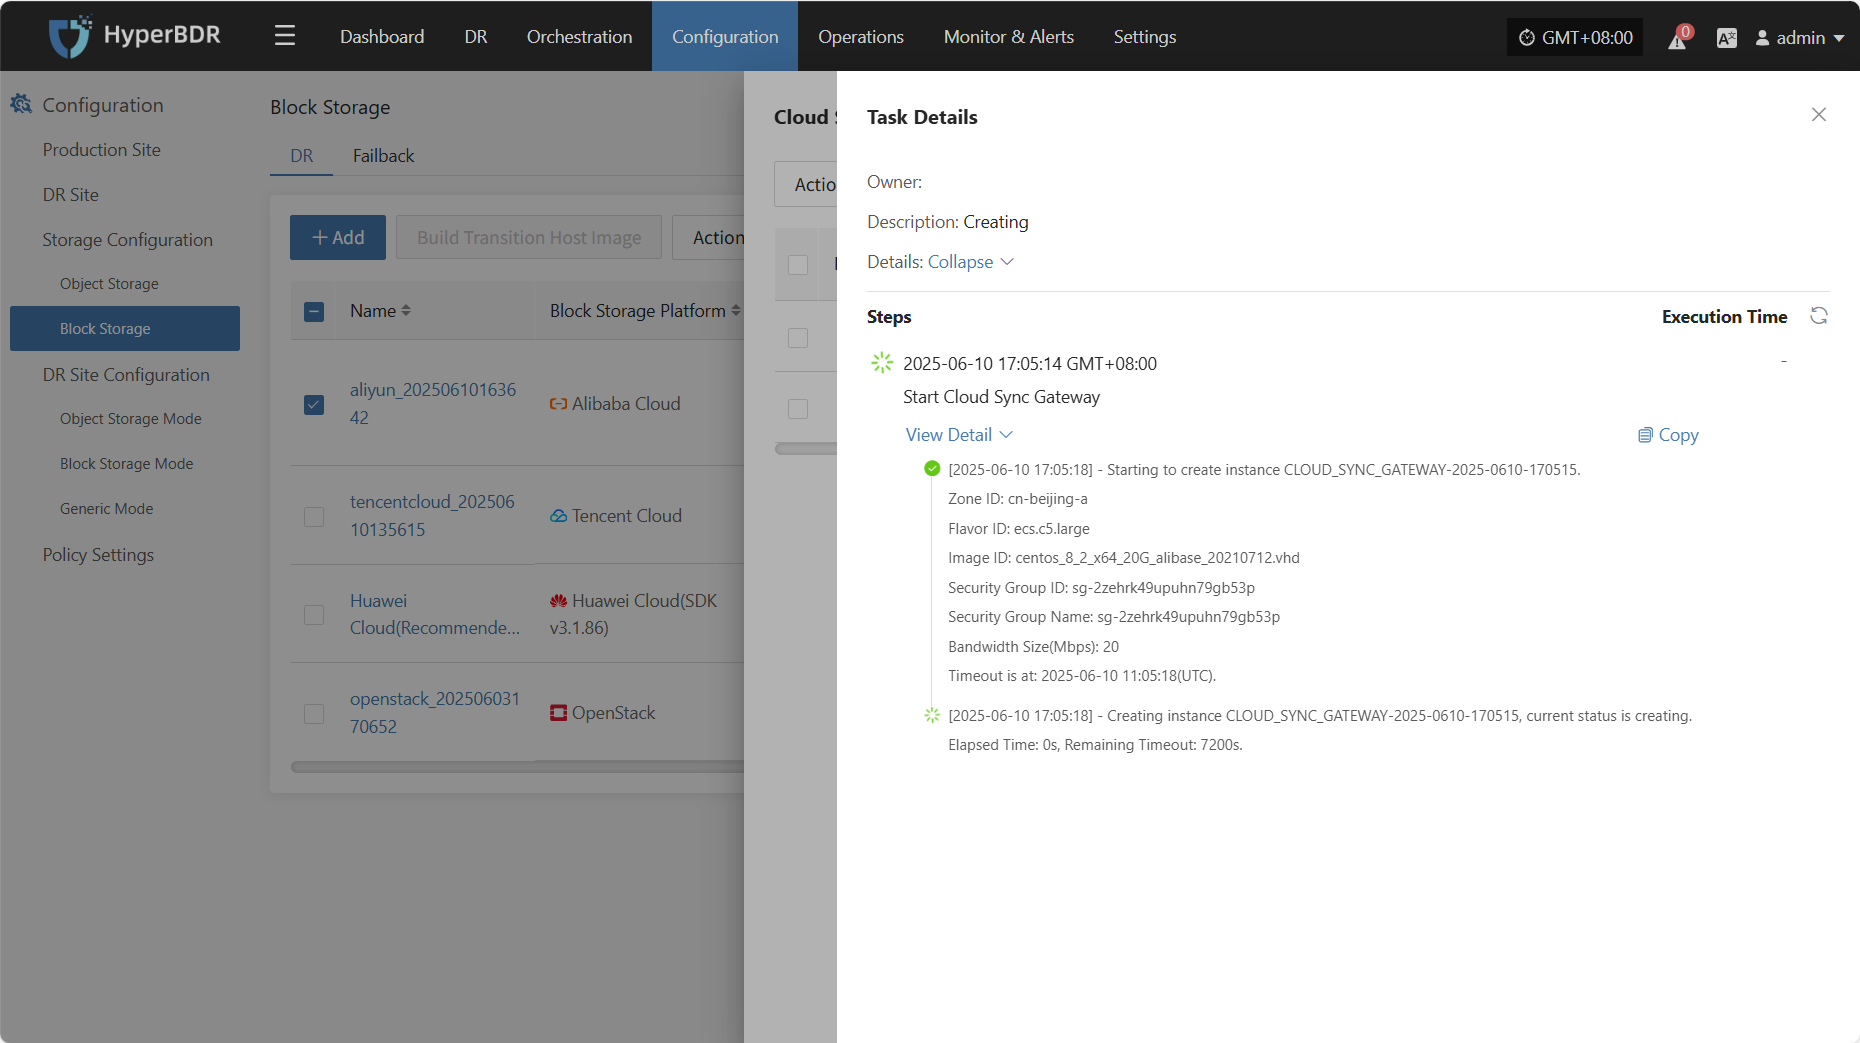Toggle the Cloud panel header checkbox
The height and width of the screenshot is (1043, 1860).
(798, 265)
